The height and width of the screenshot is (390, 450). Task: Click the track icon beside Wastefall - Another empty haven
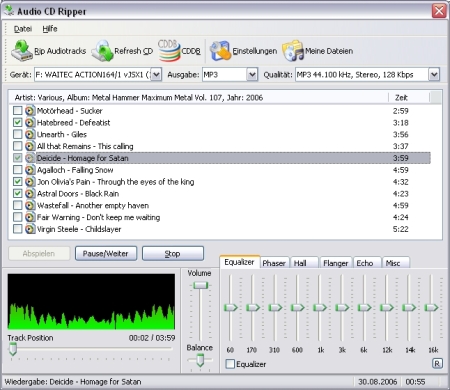click(30, 205)
